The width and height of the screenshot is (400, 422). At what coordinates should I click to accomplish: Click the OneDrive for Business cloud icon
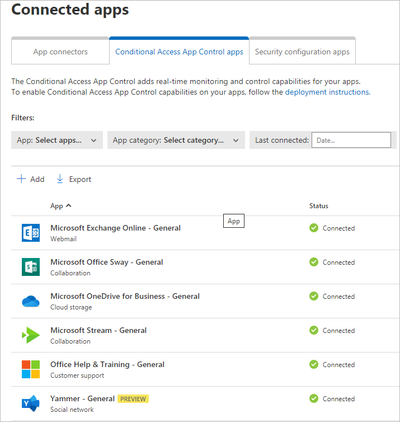click(x=31, y=301)
